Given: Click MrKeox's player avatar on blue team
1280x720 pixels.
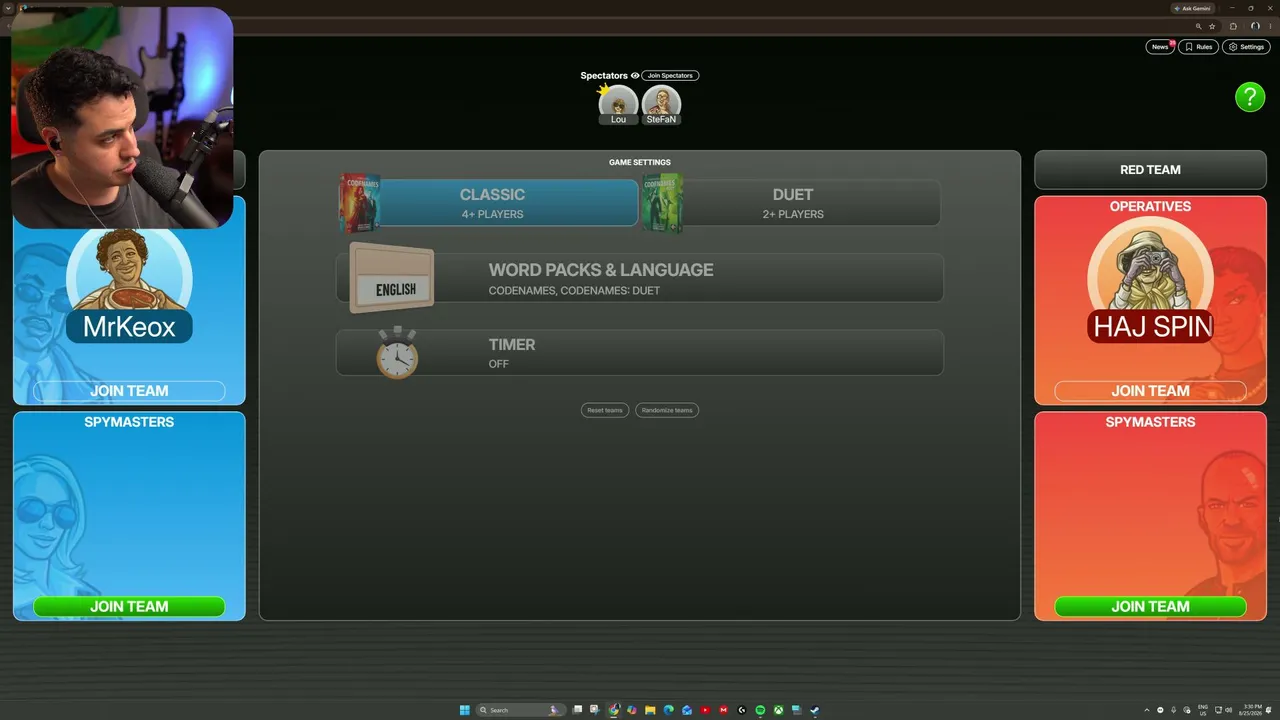Looking at the screenshot, I should pyautogui.click(x=129, y=270).
